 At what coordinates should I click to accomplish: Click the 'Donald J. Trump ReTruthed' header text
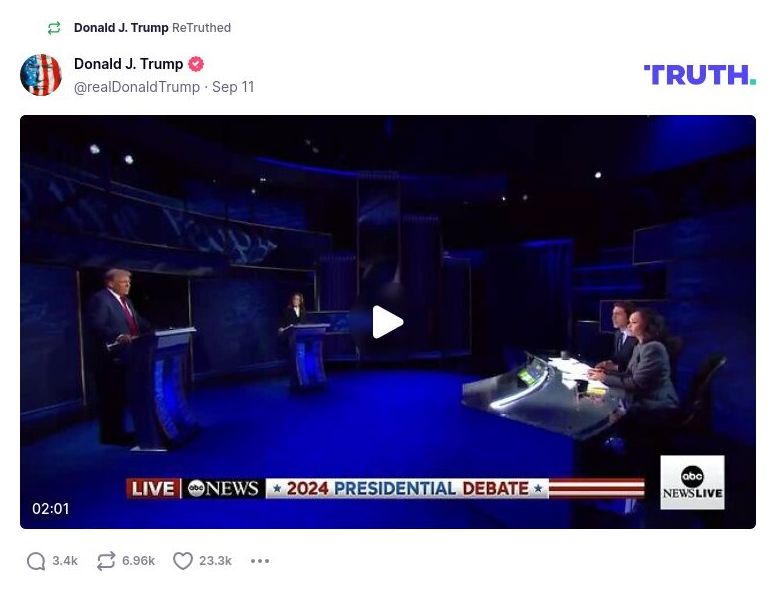coord(152,28)
